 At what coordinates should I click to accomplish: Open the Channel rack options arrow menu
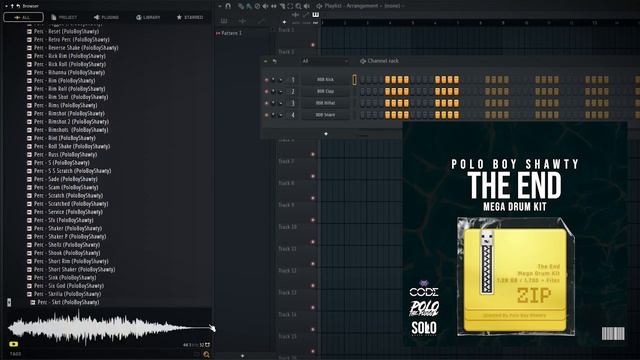tap(266, 61)
